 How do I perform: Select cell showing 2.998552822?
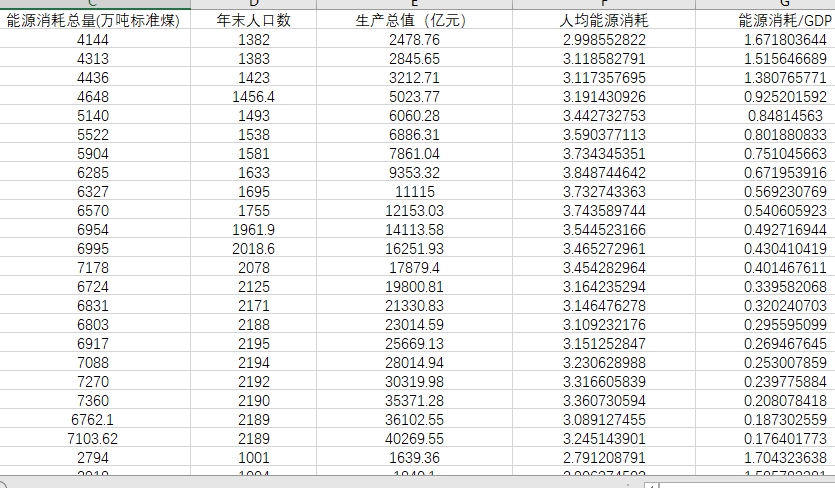click(604, 39)
